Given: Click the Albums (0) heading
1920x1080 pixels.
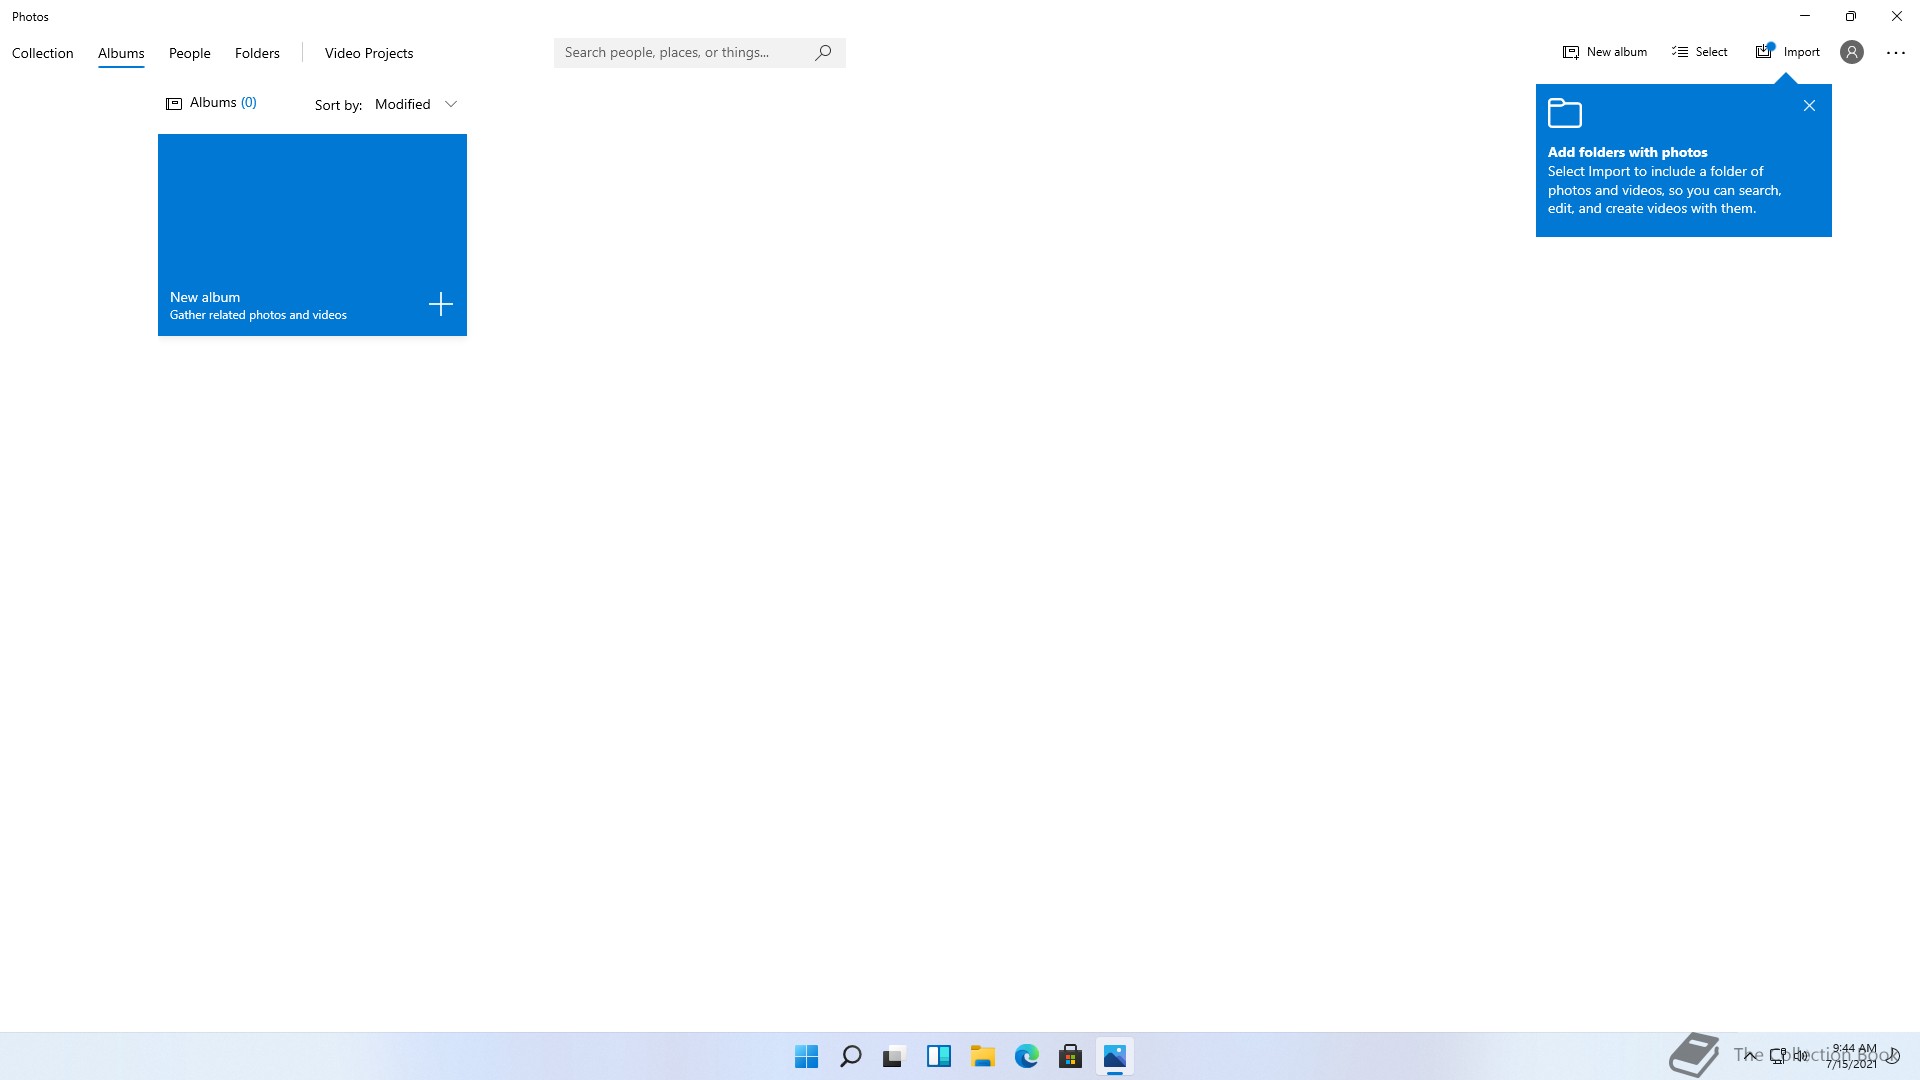Looking at the screenshot, I should (211, 103).
